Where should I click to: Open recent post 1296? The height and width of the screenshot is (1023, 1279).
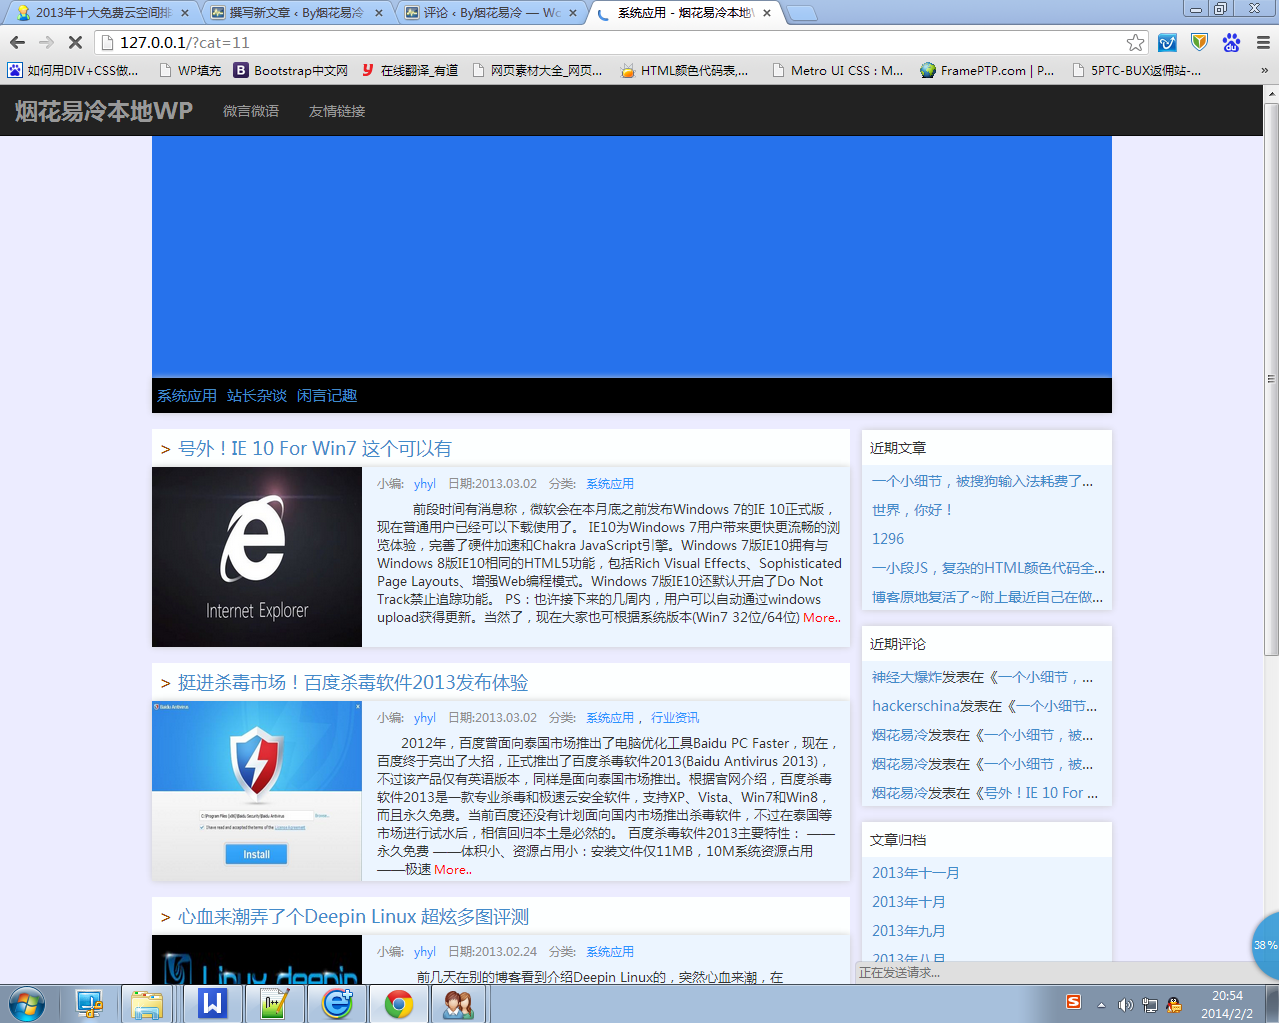[888, 539]
